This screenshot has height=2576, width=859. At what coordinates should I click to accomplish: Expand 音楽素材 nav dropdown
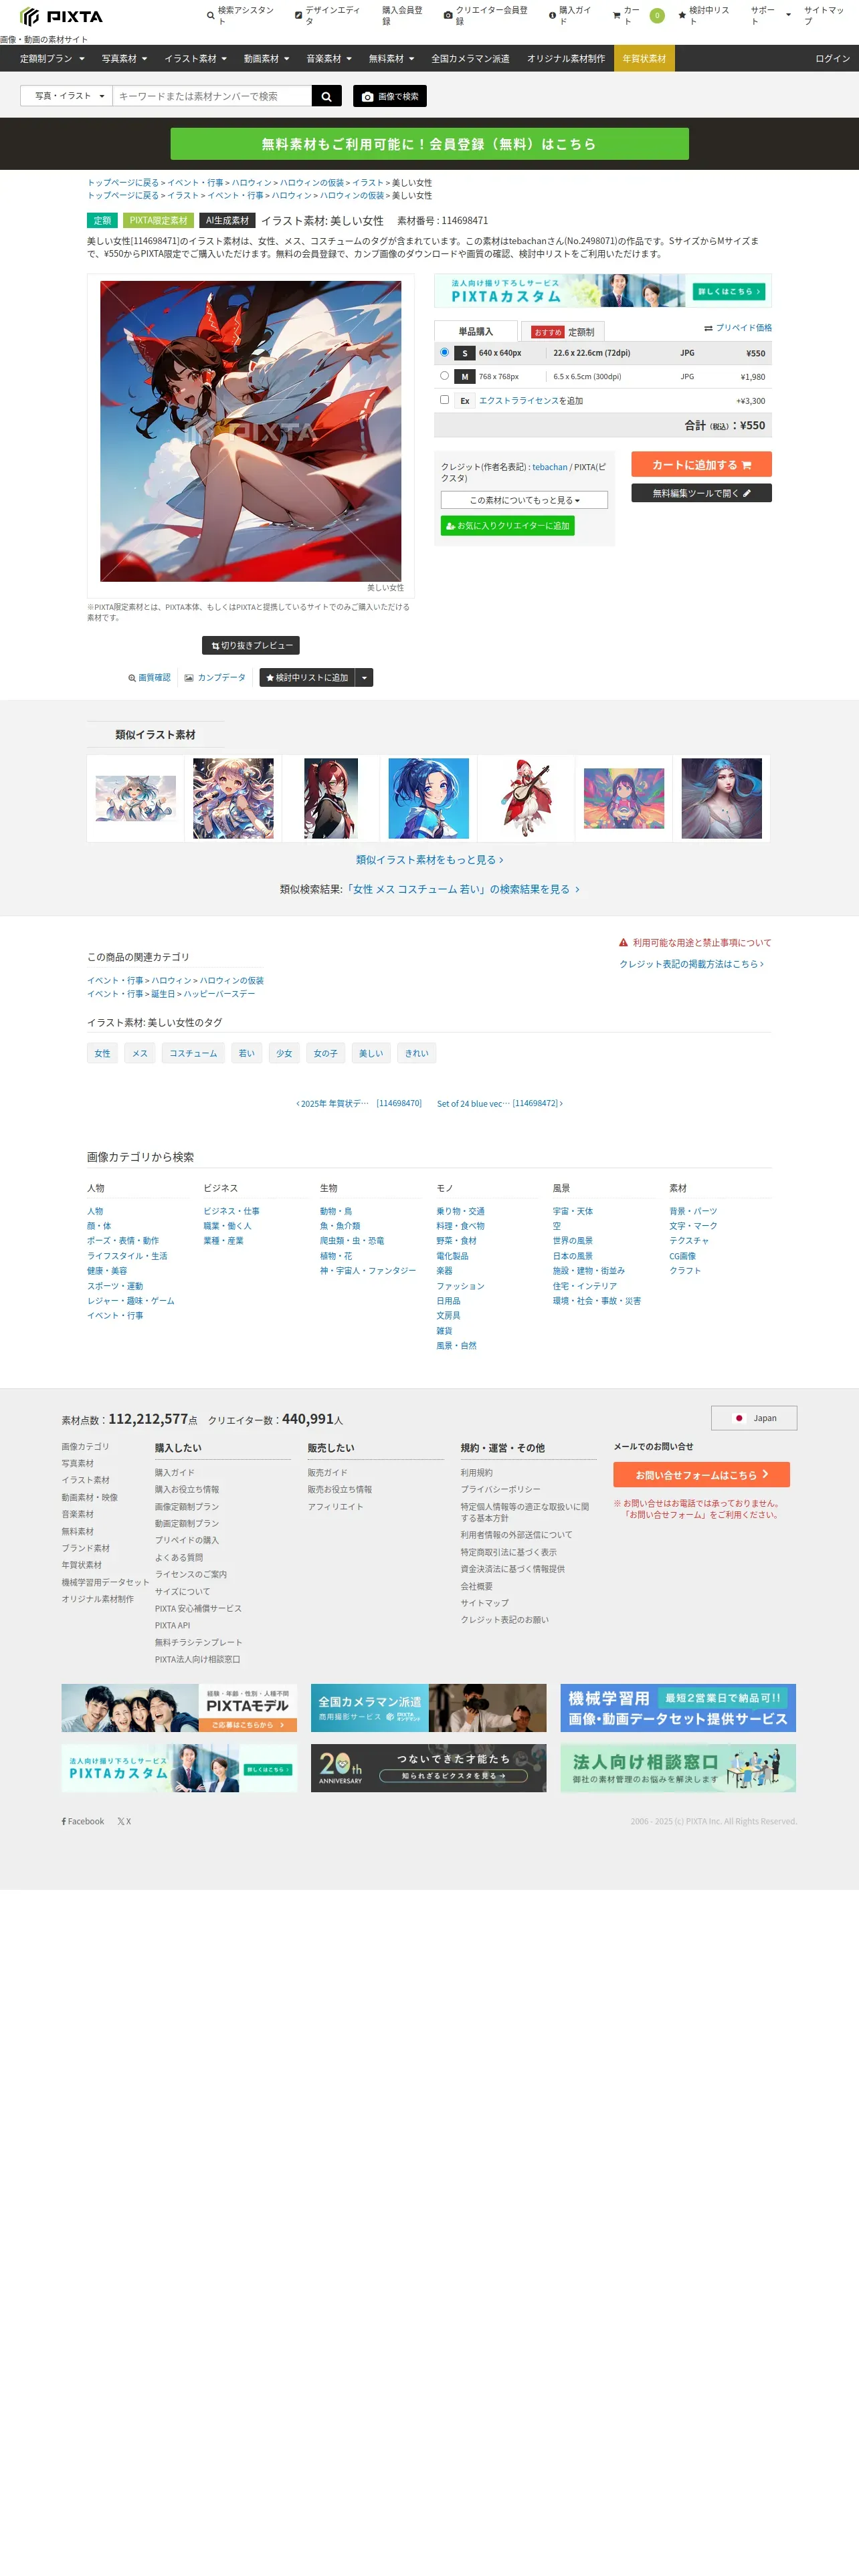point(329,58)
